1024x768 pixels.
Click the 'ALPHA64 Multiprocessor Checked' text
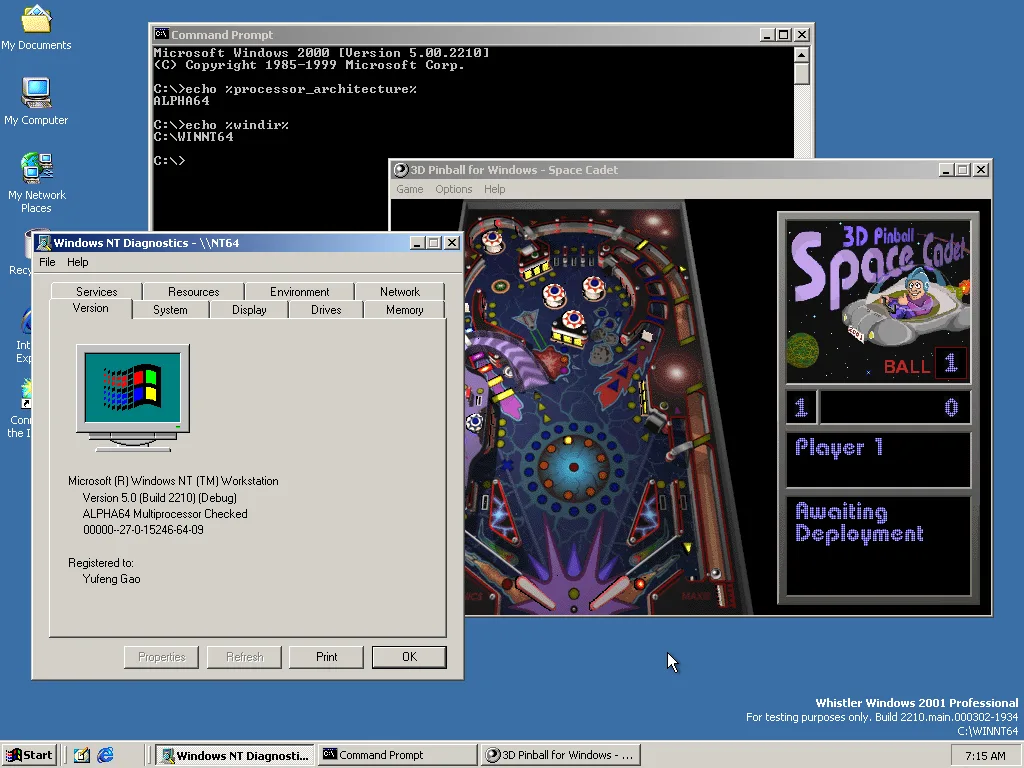[x=165, y=514]
